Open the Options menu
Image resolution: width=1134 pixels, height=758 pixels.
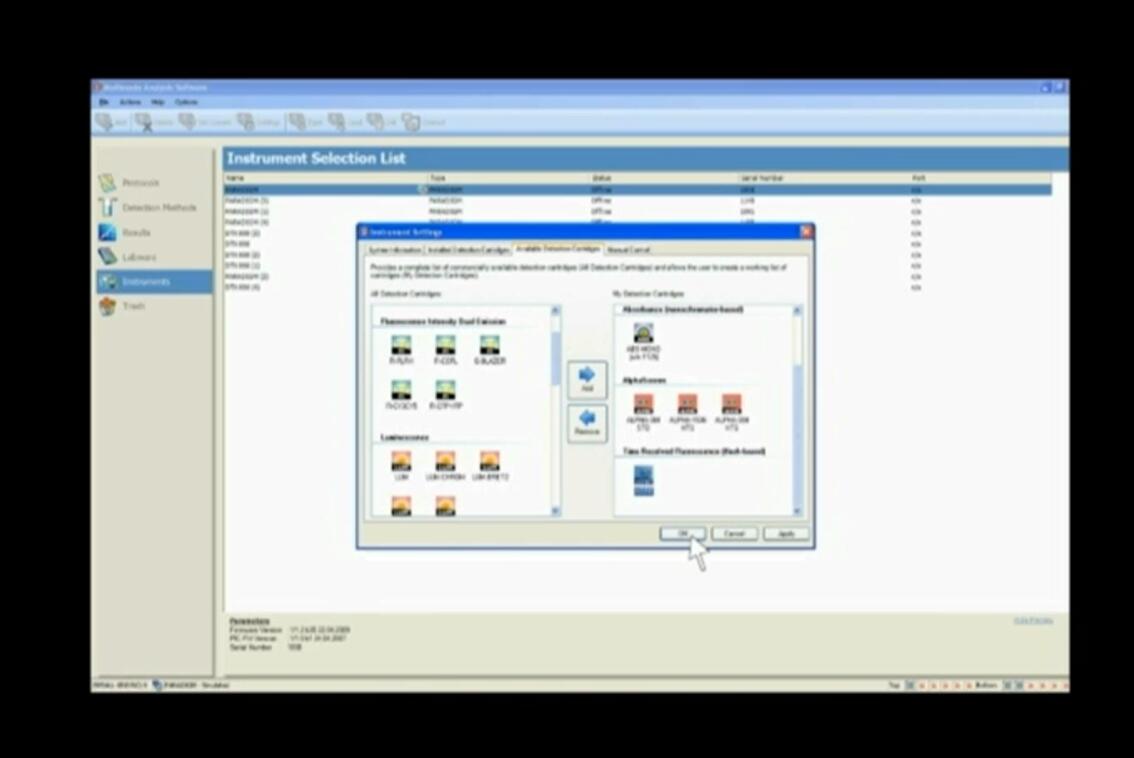pos(186,102)
